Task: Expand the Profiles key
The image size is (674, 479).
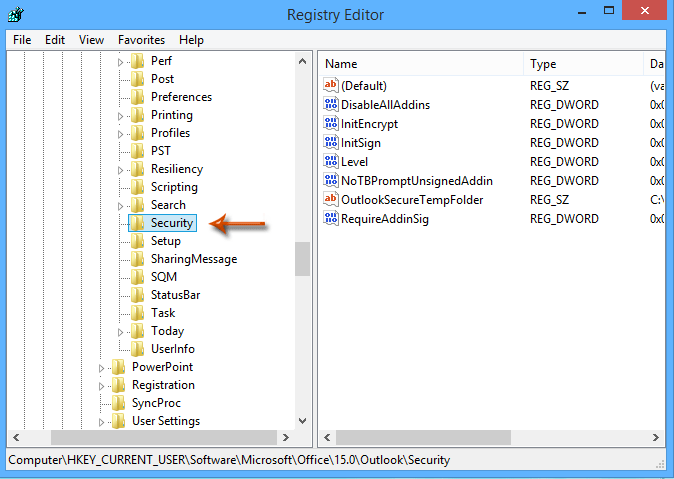Action: click(x=121, y=135)
